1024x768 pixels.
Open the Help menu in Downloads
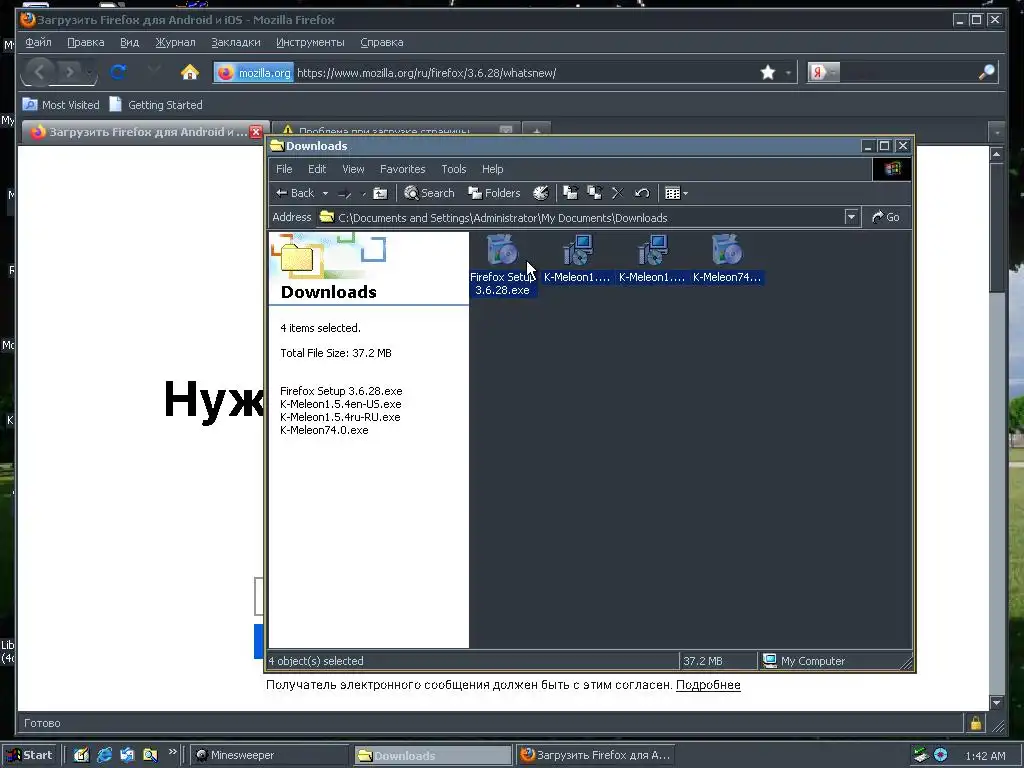pos(492,169)
